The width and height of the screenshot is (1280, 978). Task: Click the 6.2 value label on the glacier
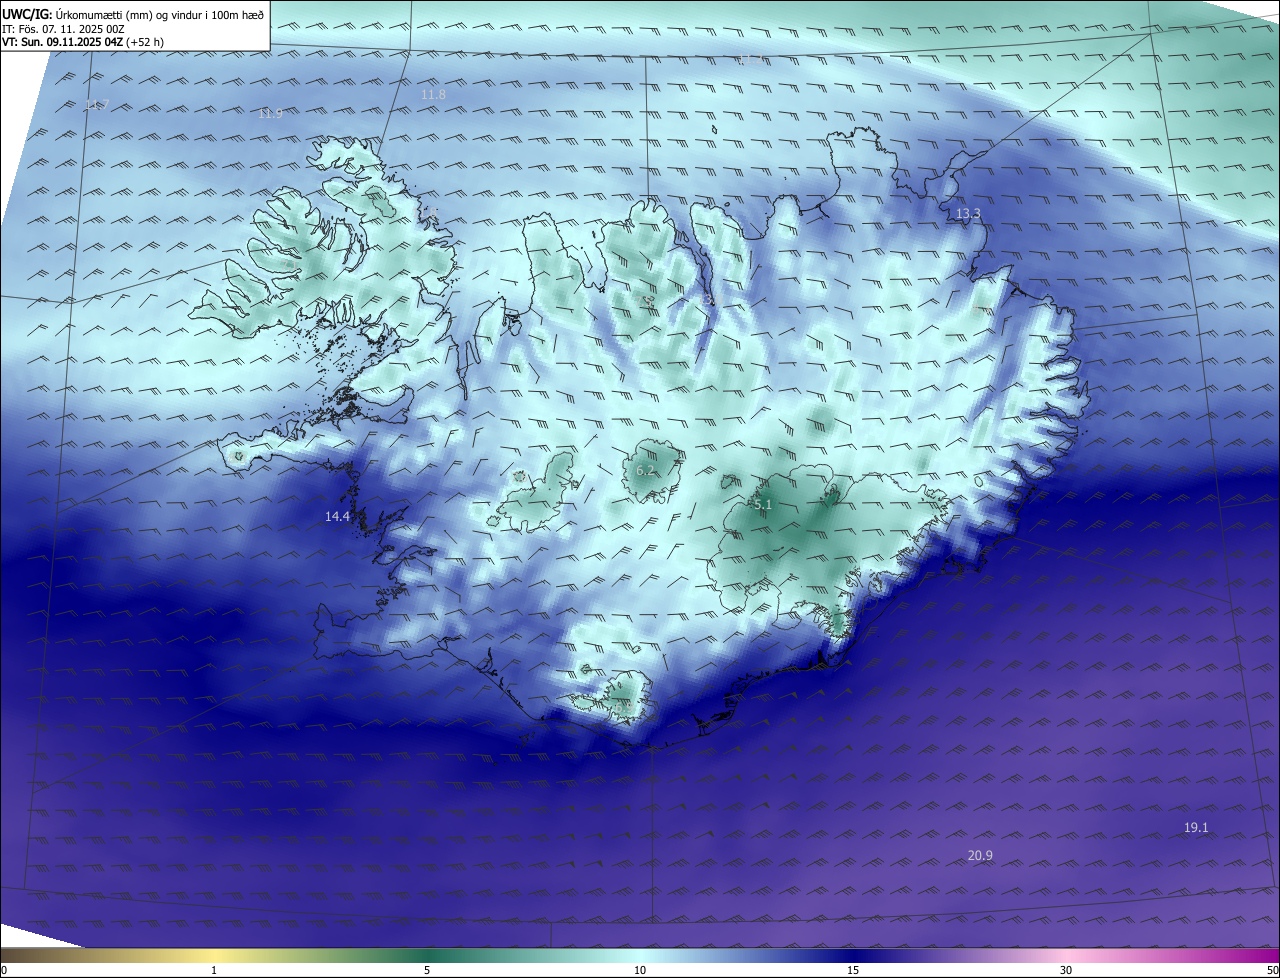(645, 470)
